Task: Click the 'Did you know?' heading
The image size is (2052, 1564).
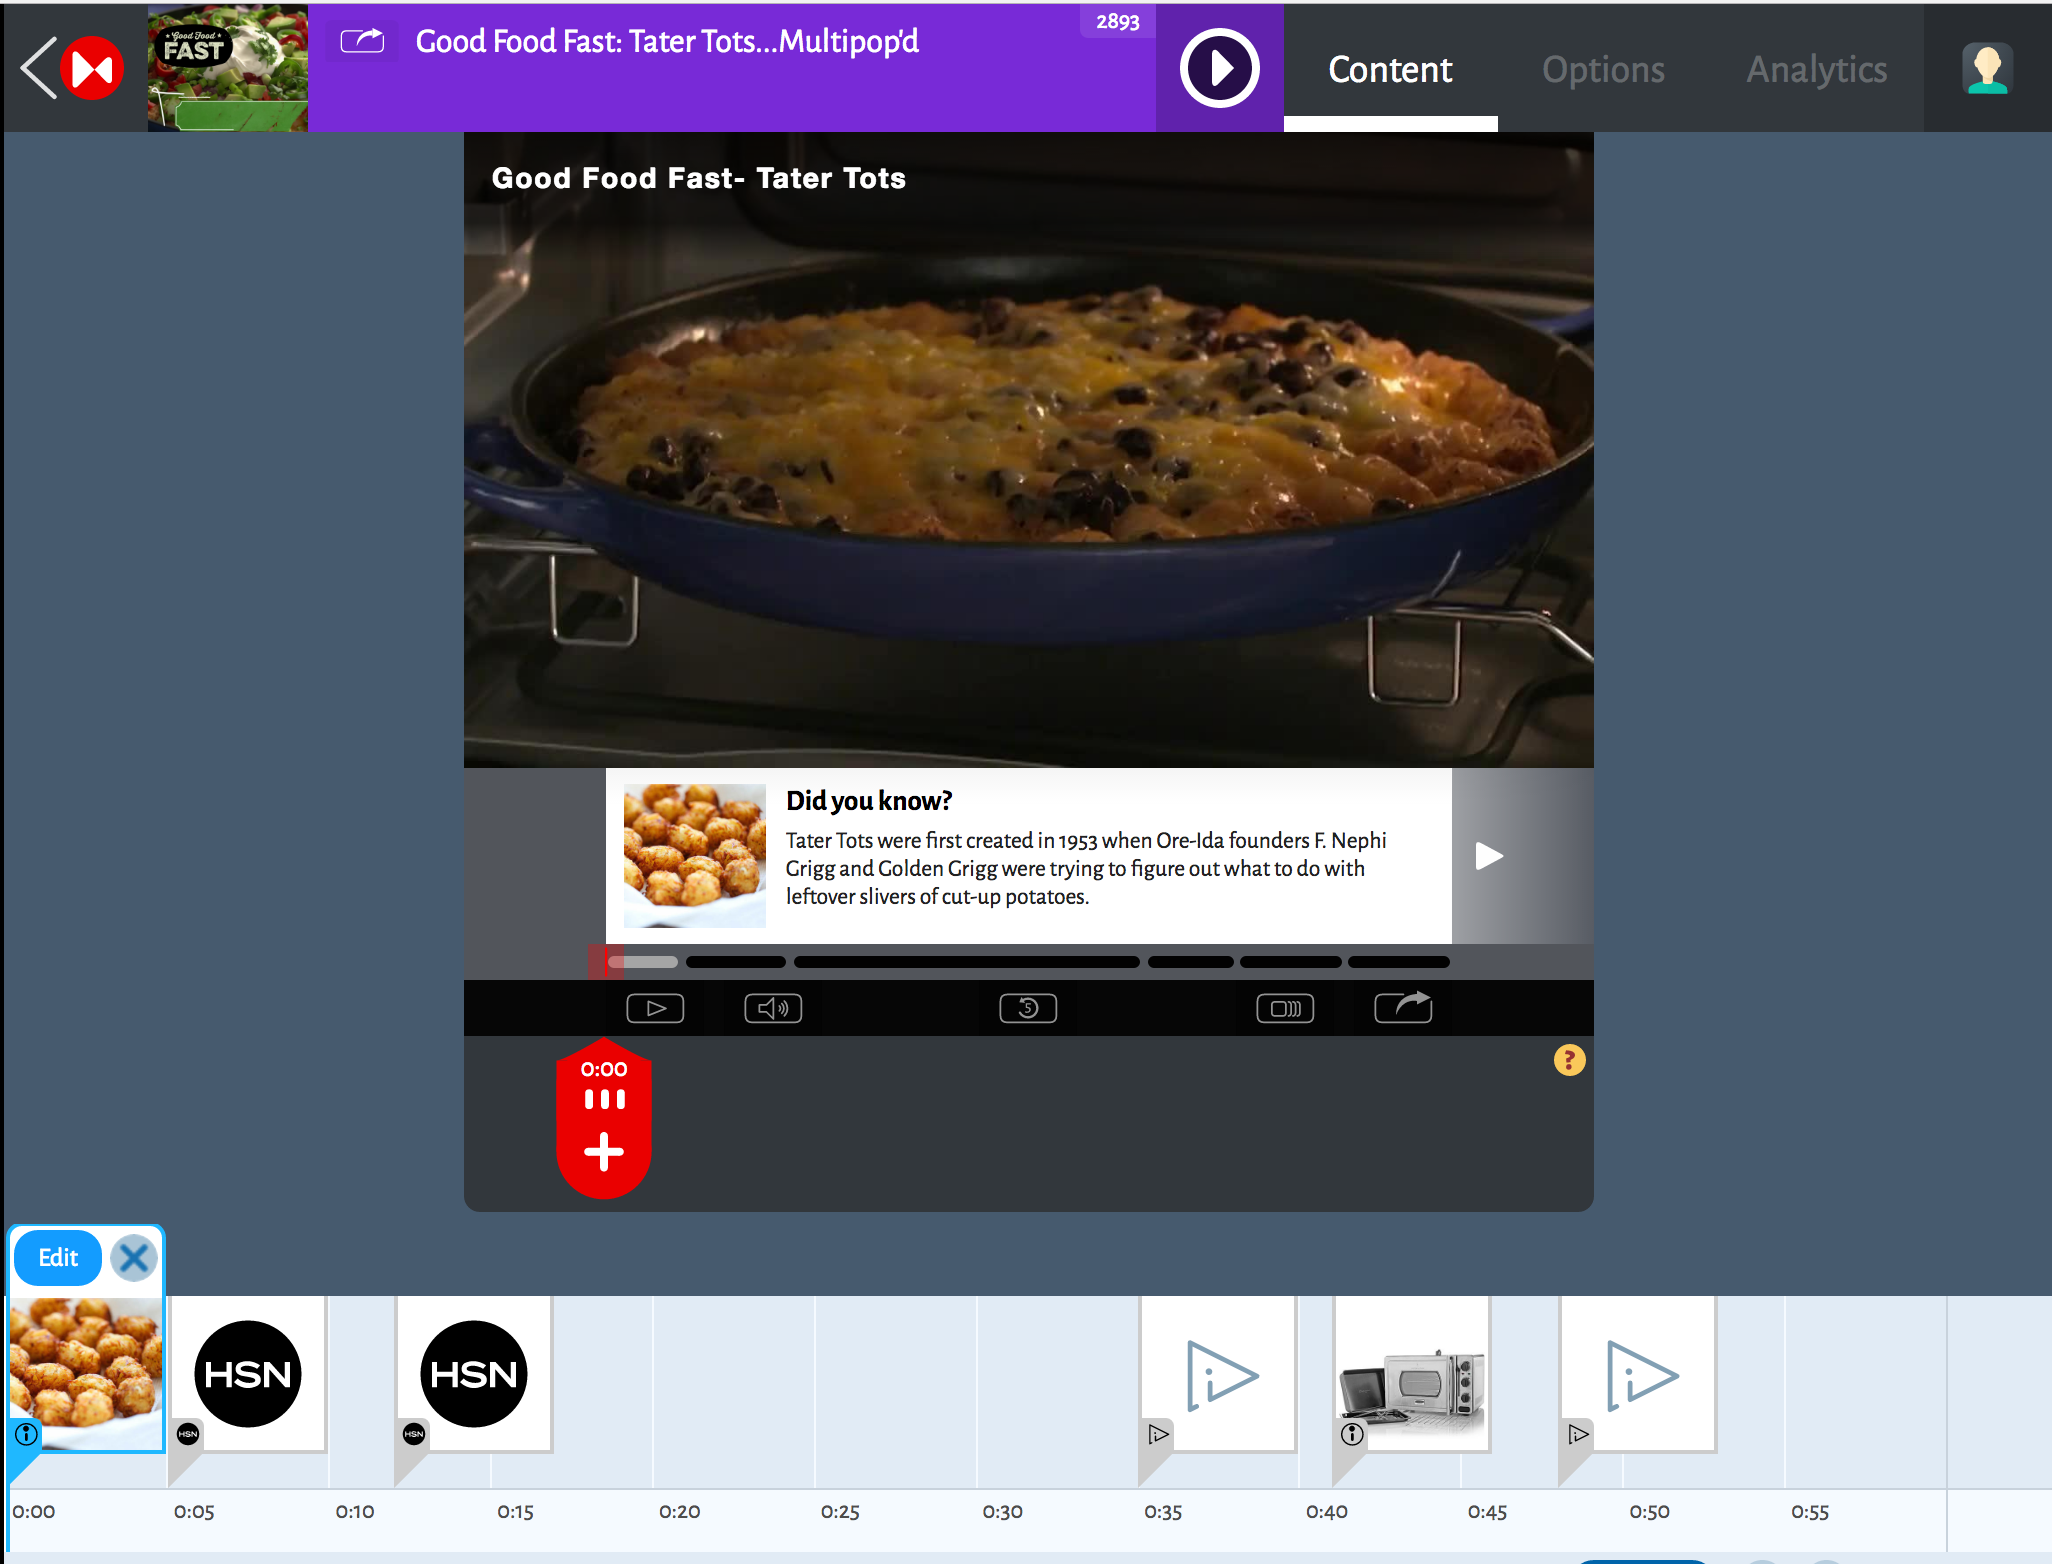Action: pyautogui.click(x=869, y=801)
